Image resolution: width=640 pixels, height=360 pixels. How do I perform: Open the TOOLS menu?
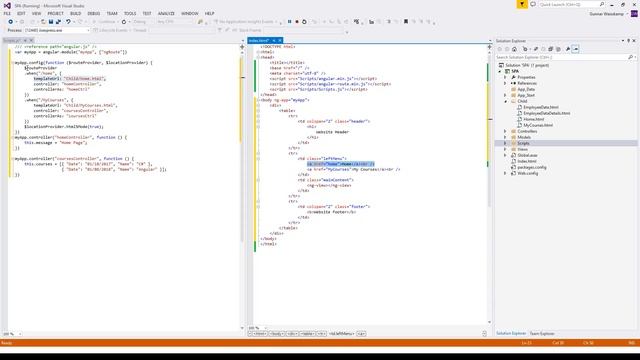coord(130,13)
